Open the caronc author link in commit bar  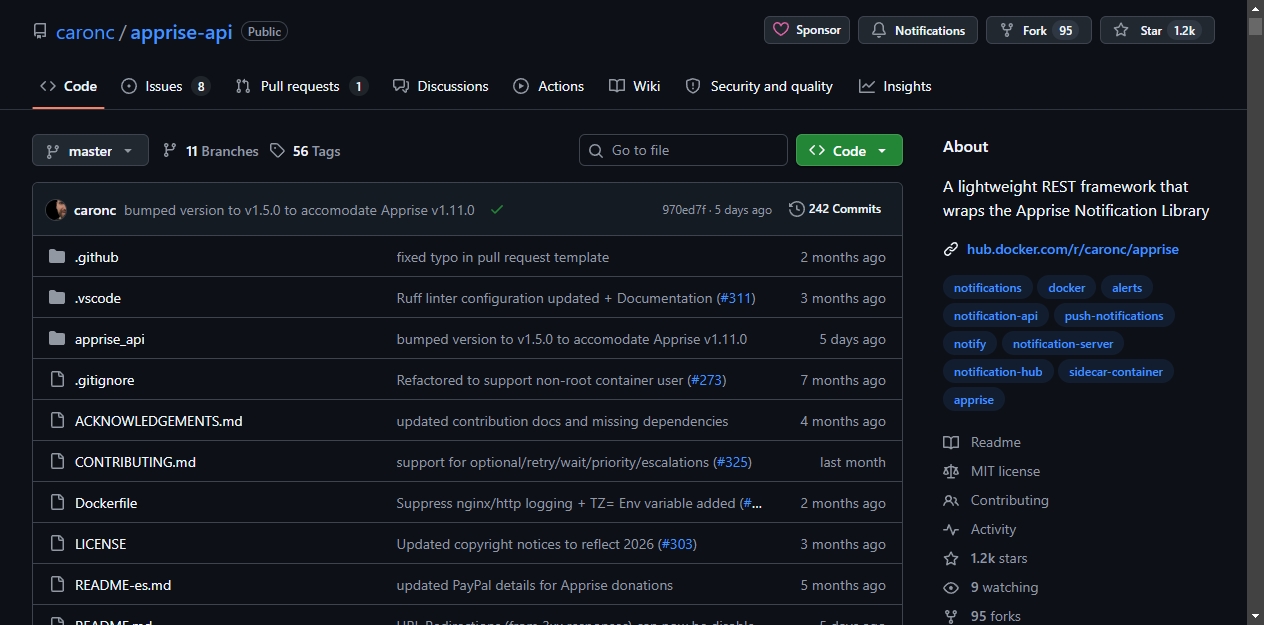pyautogui.click(x=95, y=210)
